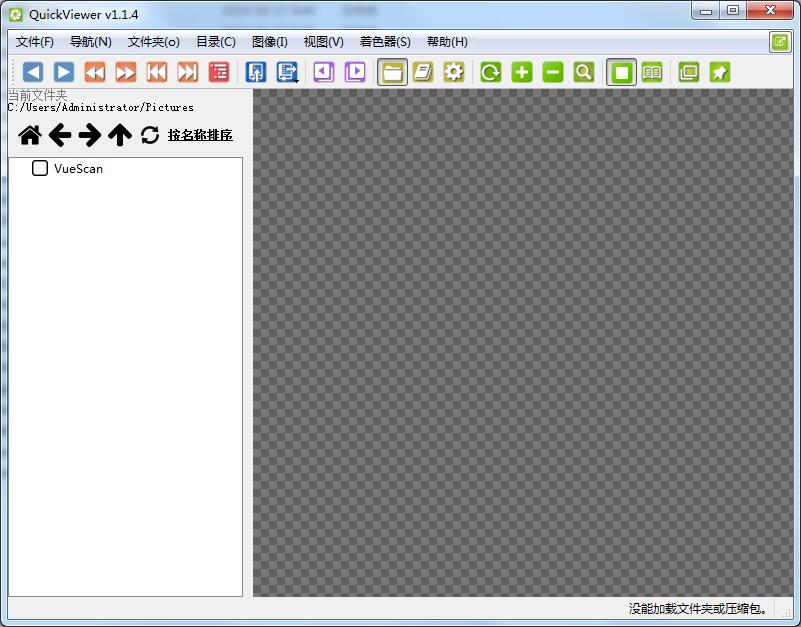Image resolution: width=801 pixels, height=627 pixels.
Task: Select the VueScan folder entry
Action: click(78, 168)
